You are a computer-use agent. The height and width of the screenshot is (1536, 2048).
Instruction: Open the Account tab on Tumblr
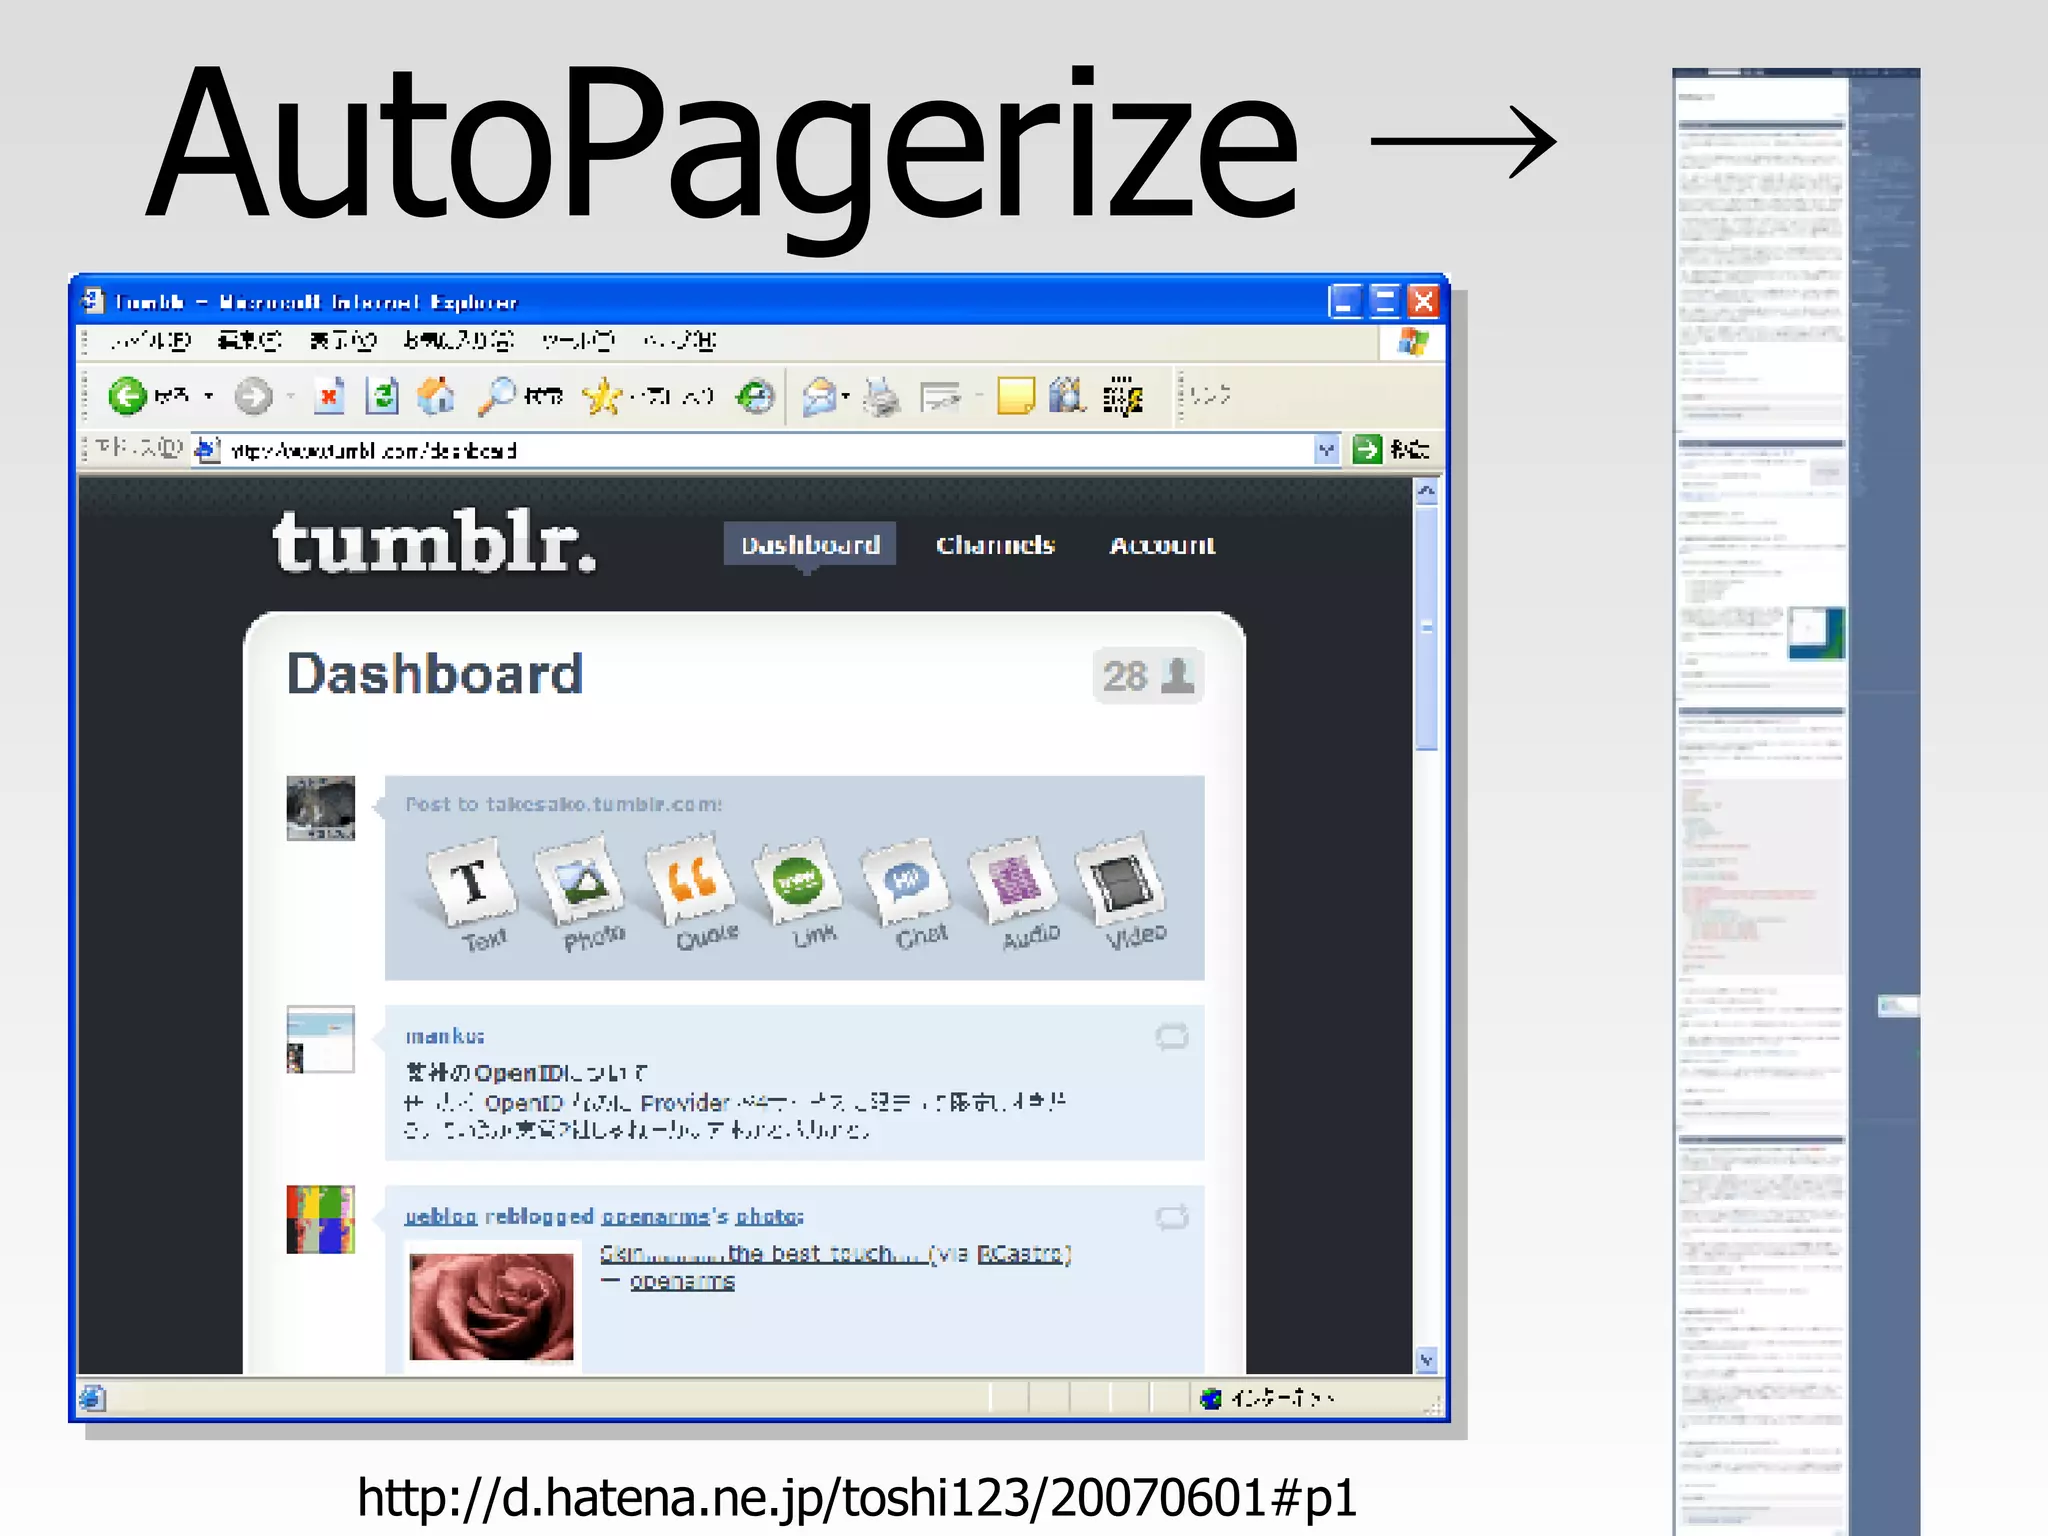click(x=1162, y=545)
